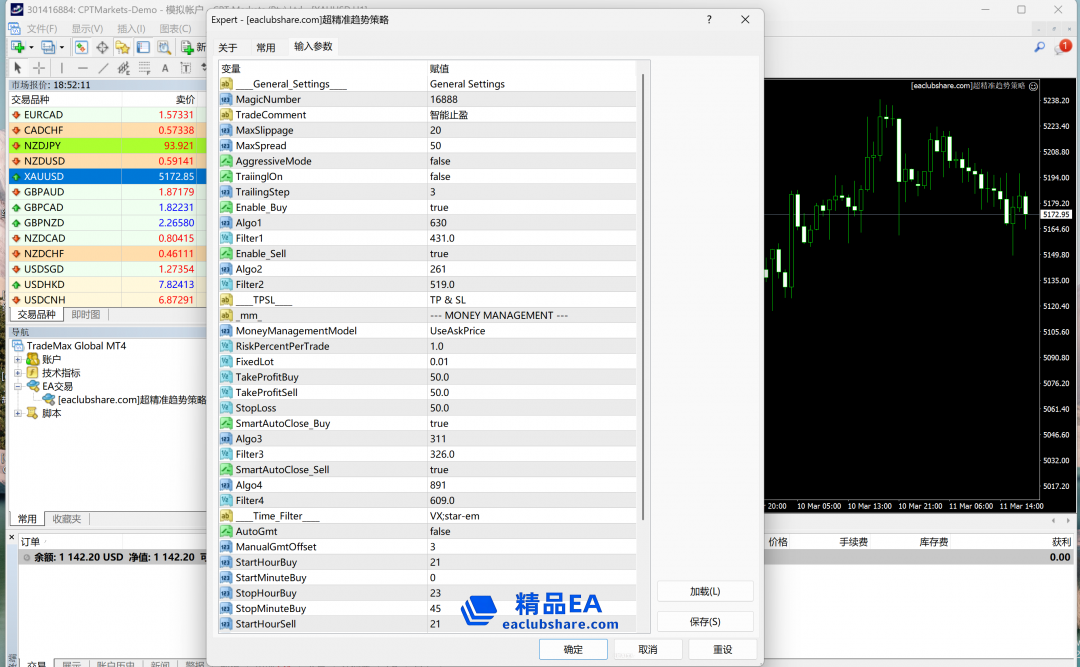Click the search magnifier icon at top right

1039,47
